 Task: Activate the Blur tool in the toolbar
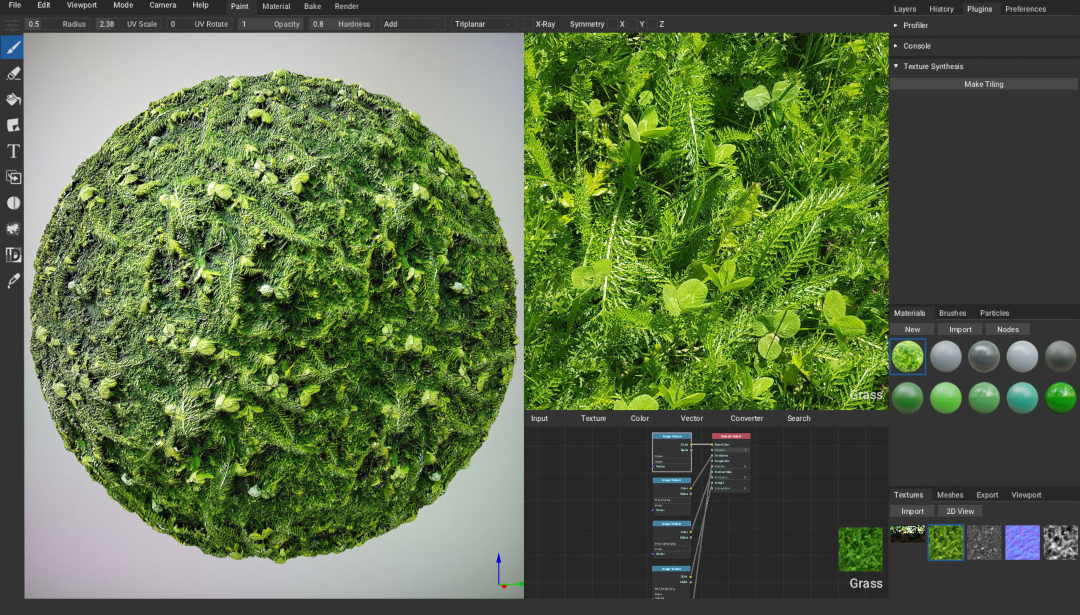point(13,203)
